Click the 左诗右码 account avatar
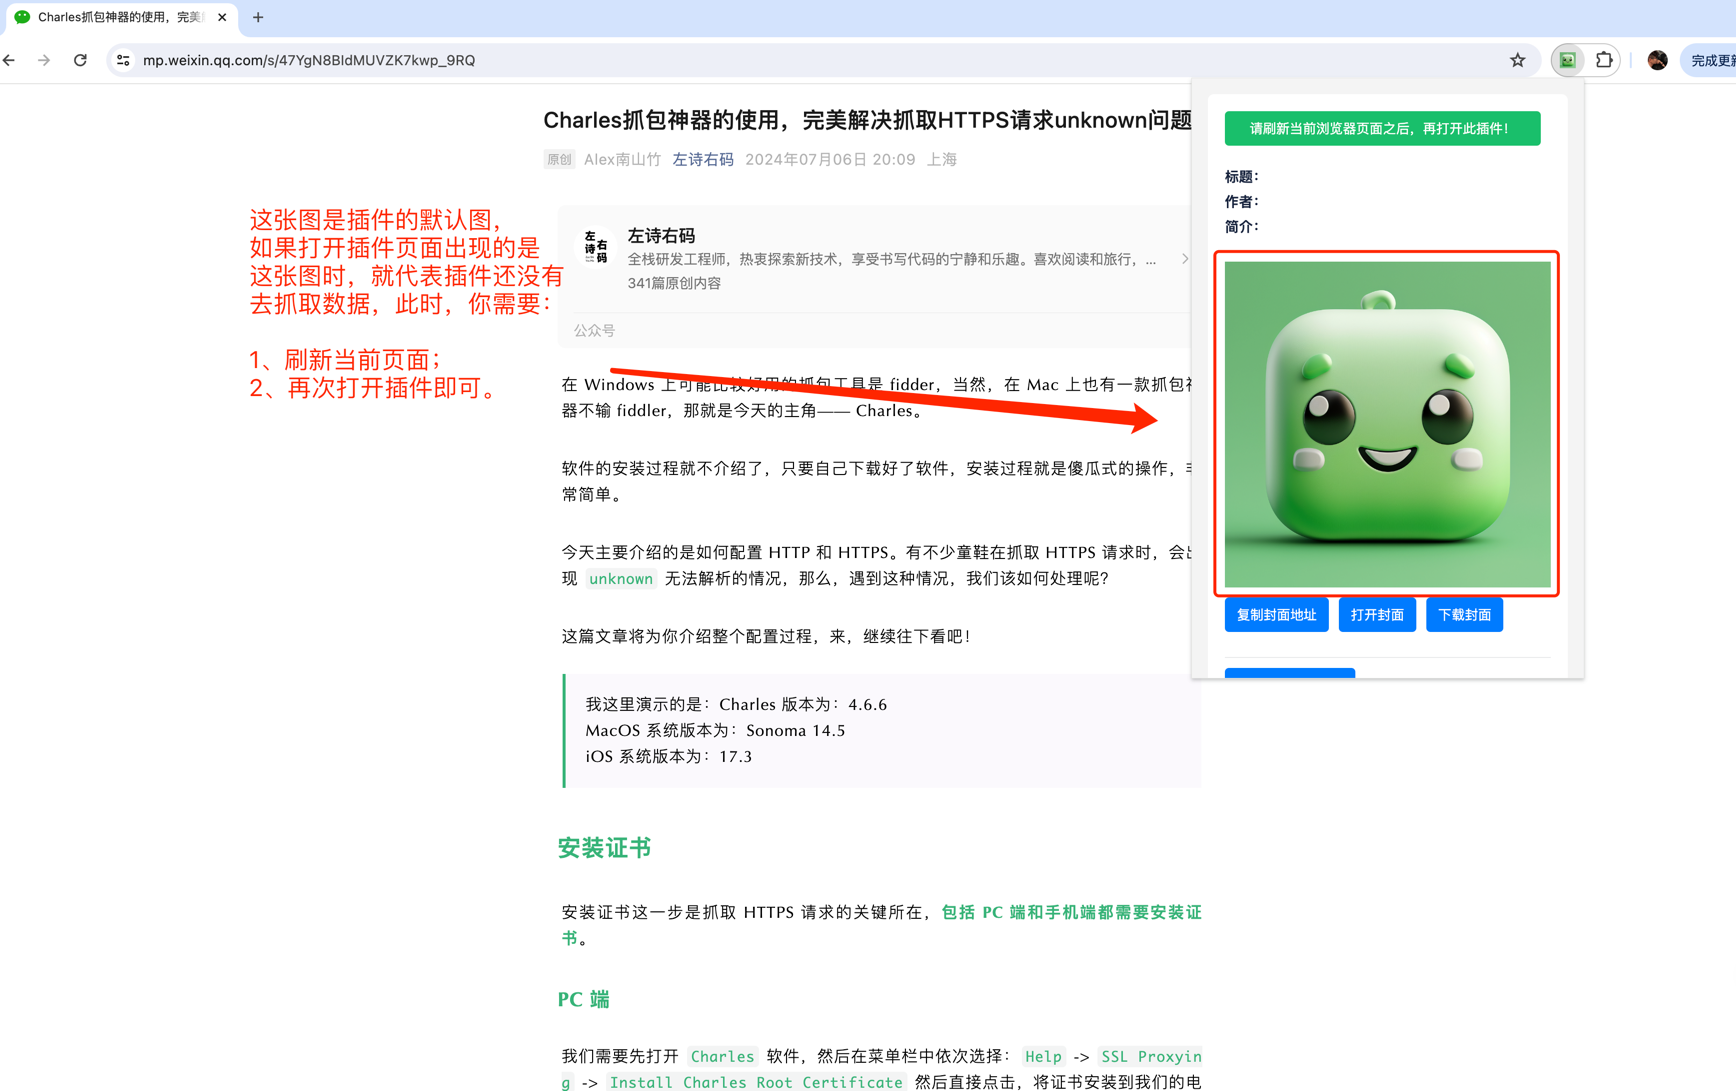The width and height of the screenshot is (1736, 1091). click(x=596, y=246)
